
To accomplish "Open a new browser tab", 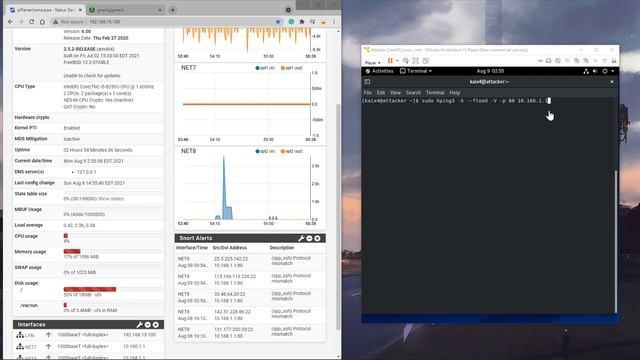I will point(172,10).
